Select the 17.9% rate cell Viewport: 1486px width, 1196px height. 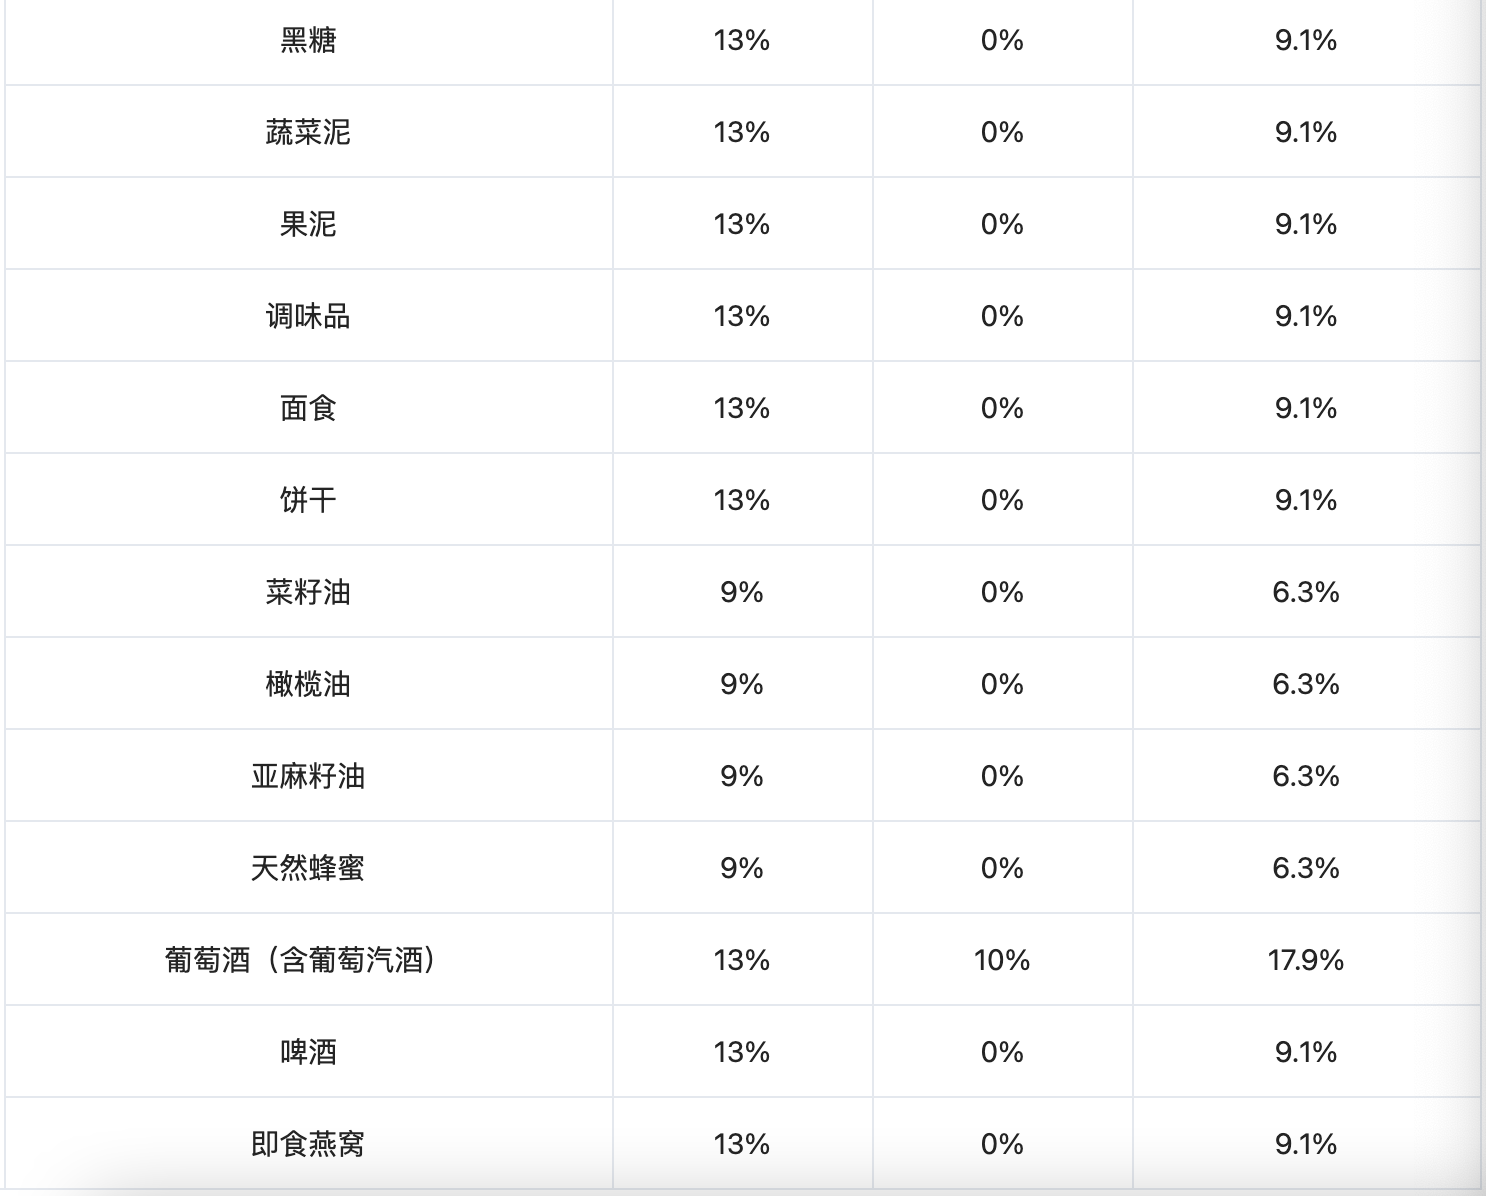(1305, 961)
